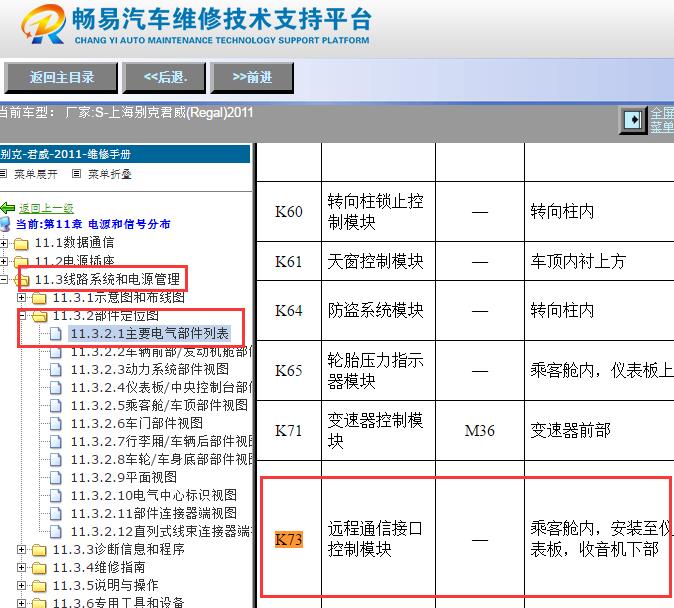Click the 11.3.1示意图和布线图 folder icon
The width and height of the screenshot is (674, 608).
click(39, 298)
